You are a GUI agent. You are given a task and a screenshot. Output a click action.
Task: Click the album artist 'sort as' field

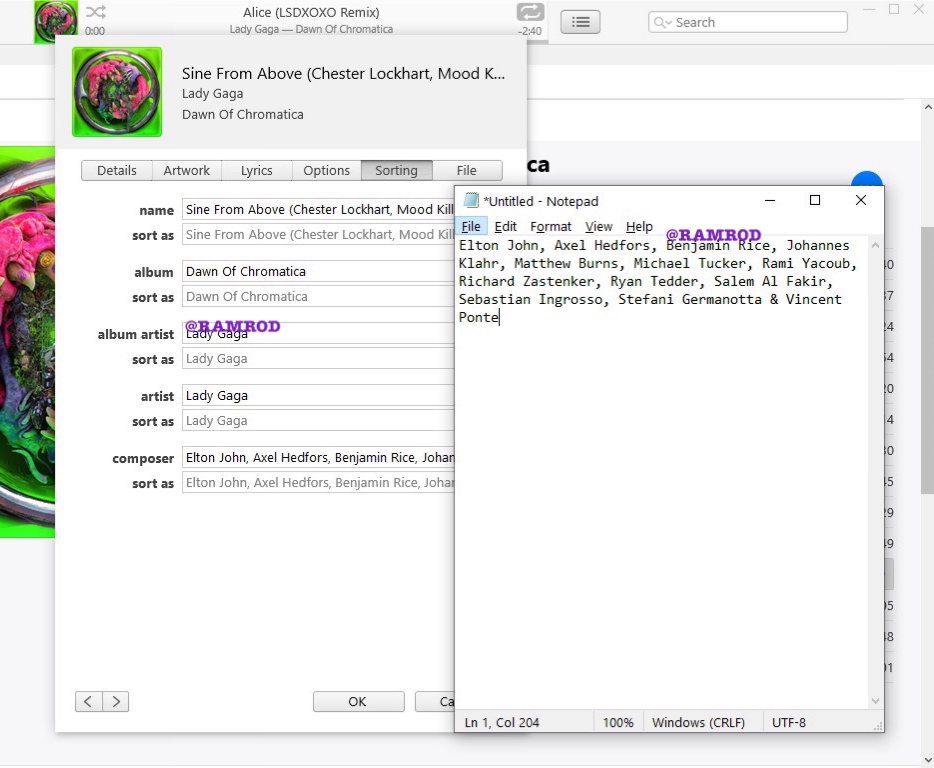click(318, 359)
